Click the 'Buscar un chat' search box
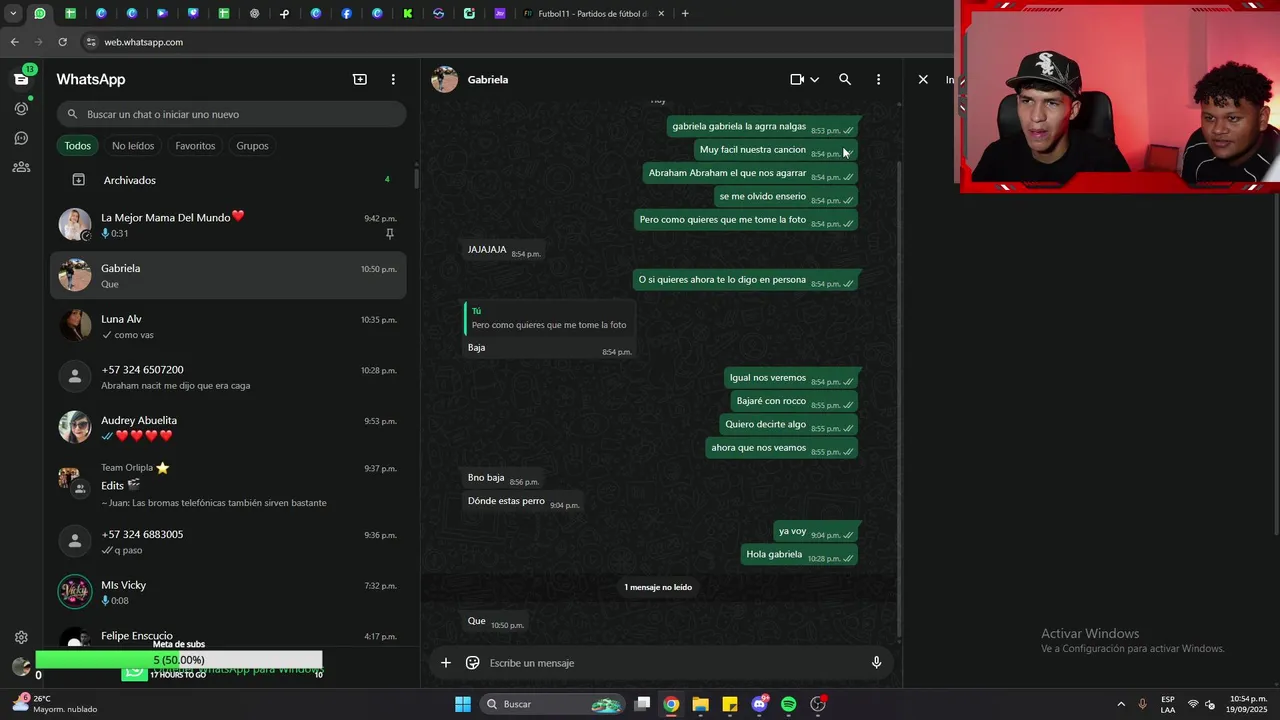This screenshot has width=1280, height=720. click(x=231, y=114)
